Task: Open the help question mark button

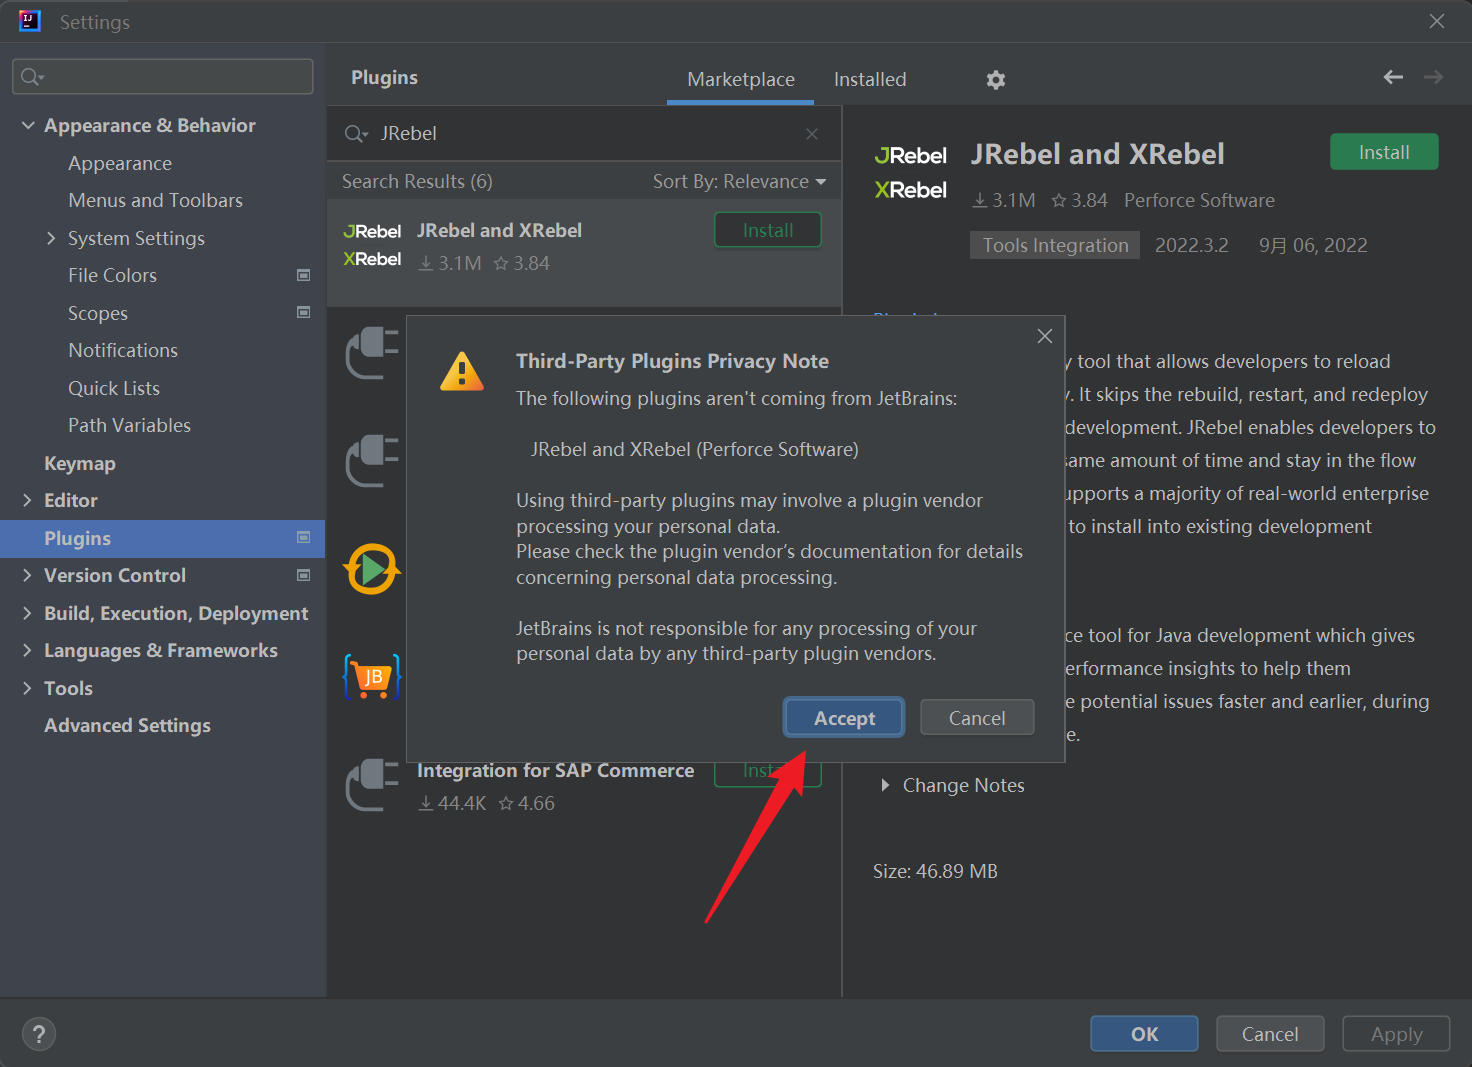Action: (x=39, y=1034)
